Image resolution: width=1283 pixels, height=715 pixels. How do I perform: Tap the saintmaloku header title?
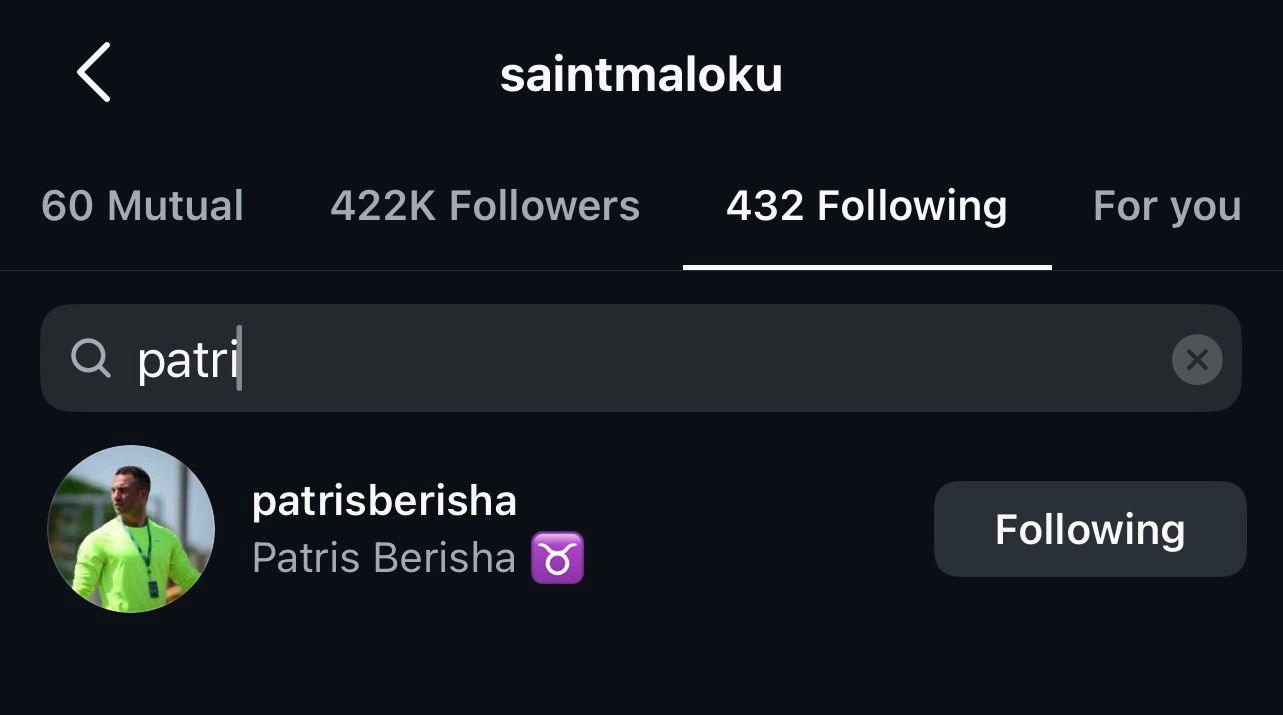(641, 75)
